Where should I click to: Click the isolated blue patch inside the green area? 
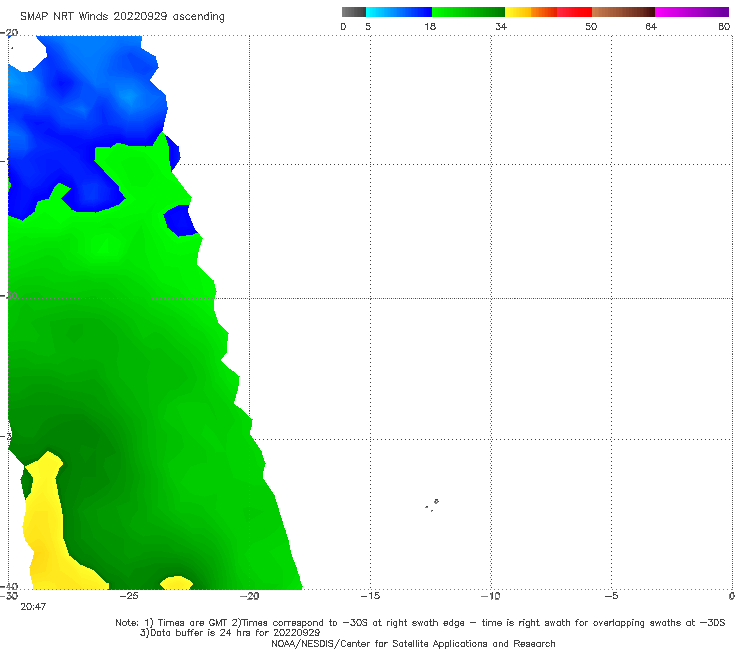tap(180, 220)
